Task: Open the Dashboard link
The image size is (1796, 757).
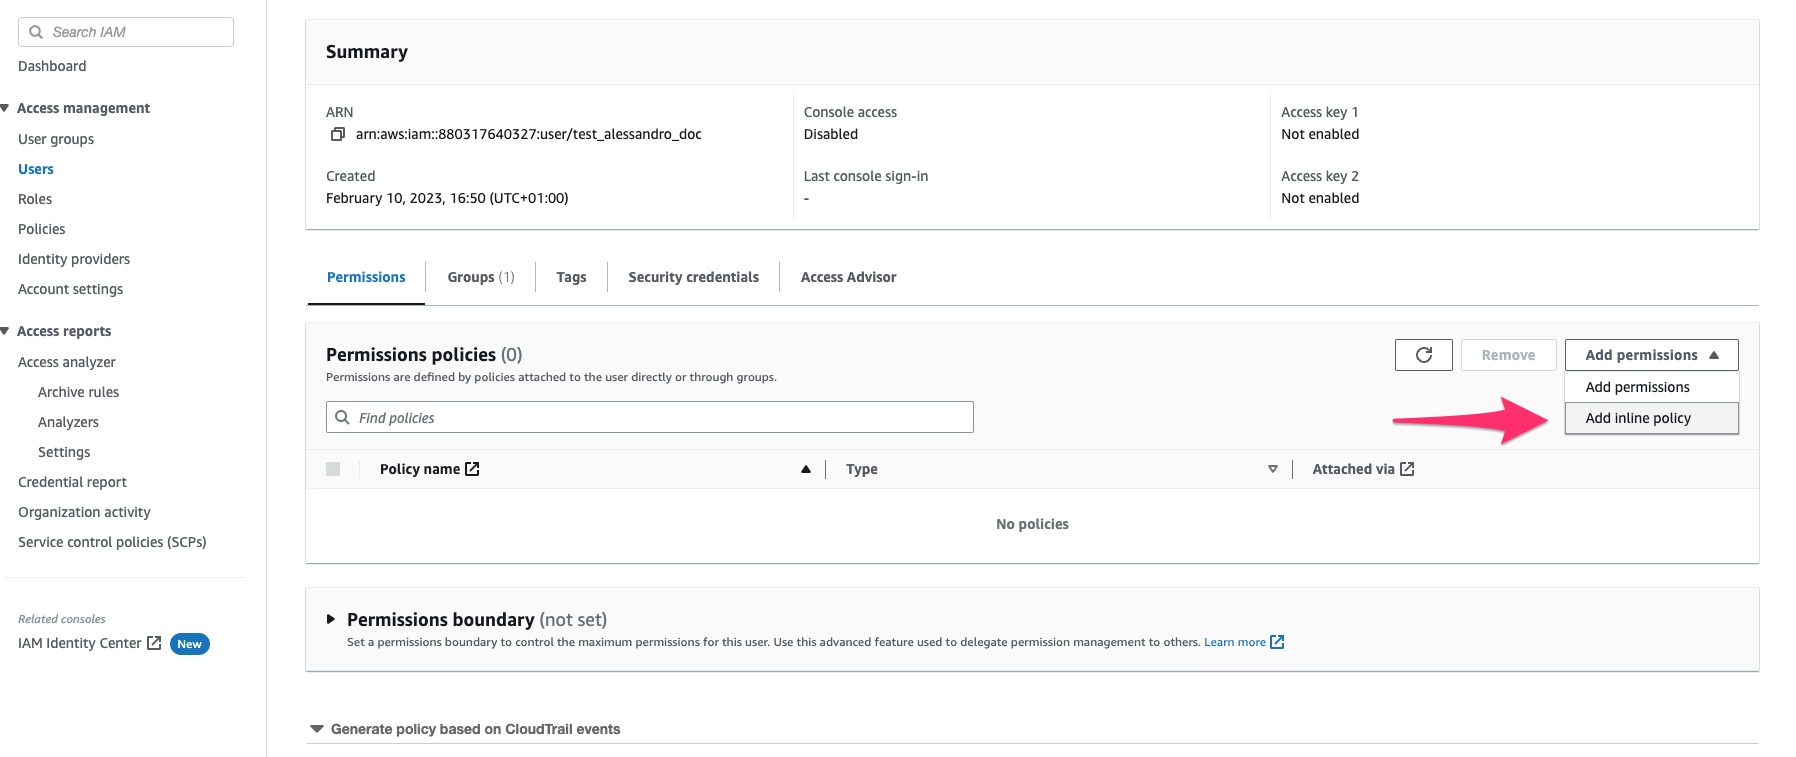Action: [52, 66]
